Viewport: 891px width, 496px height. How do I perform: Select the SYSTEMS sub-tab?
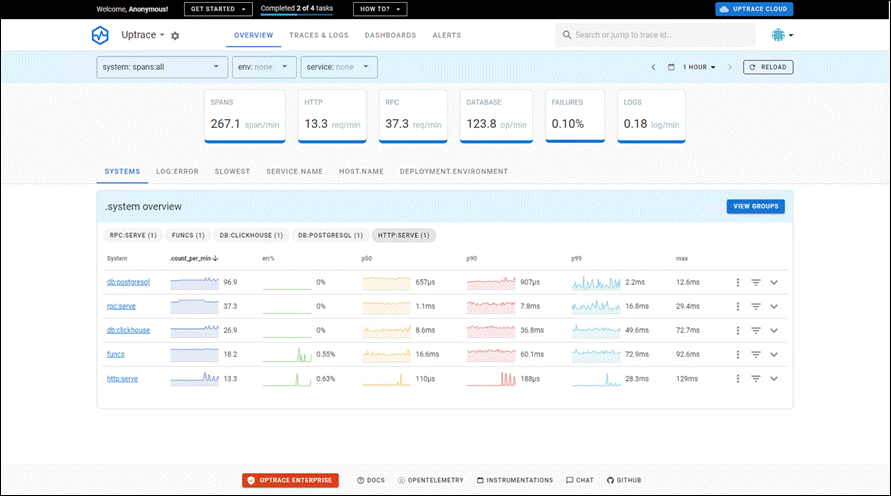122,172
